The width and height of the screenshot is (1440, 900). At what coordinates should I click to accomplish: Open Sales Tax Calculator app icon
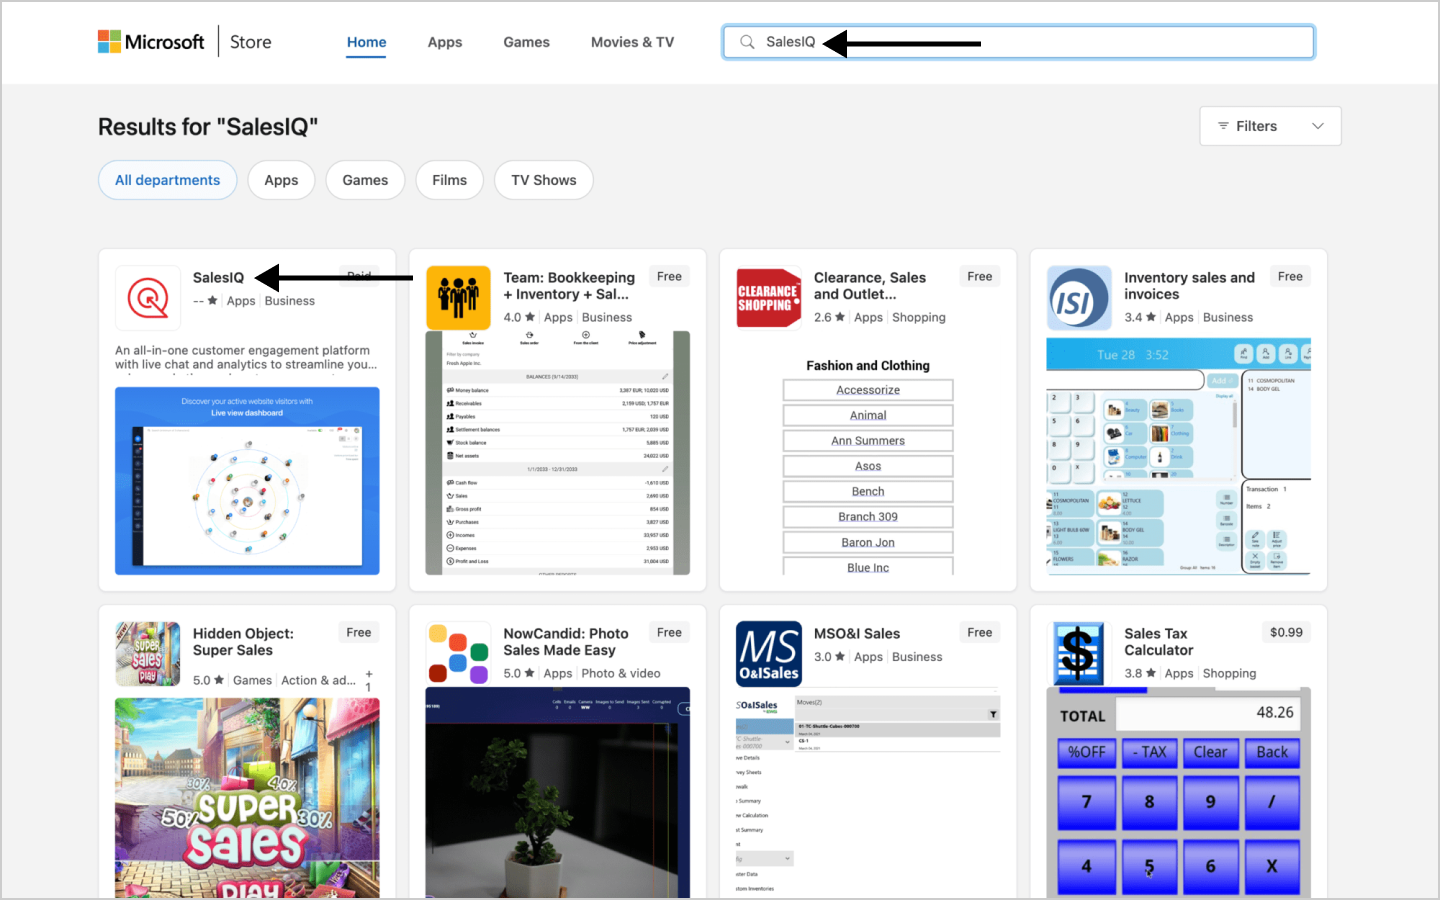coord(1079,654)
